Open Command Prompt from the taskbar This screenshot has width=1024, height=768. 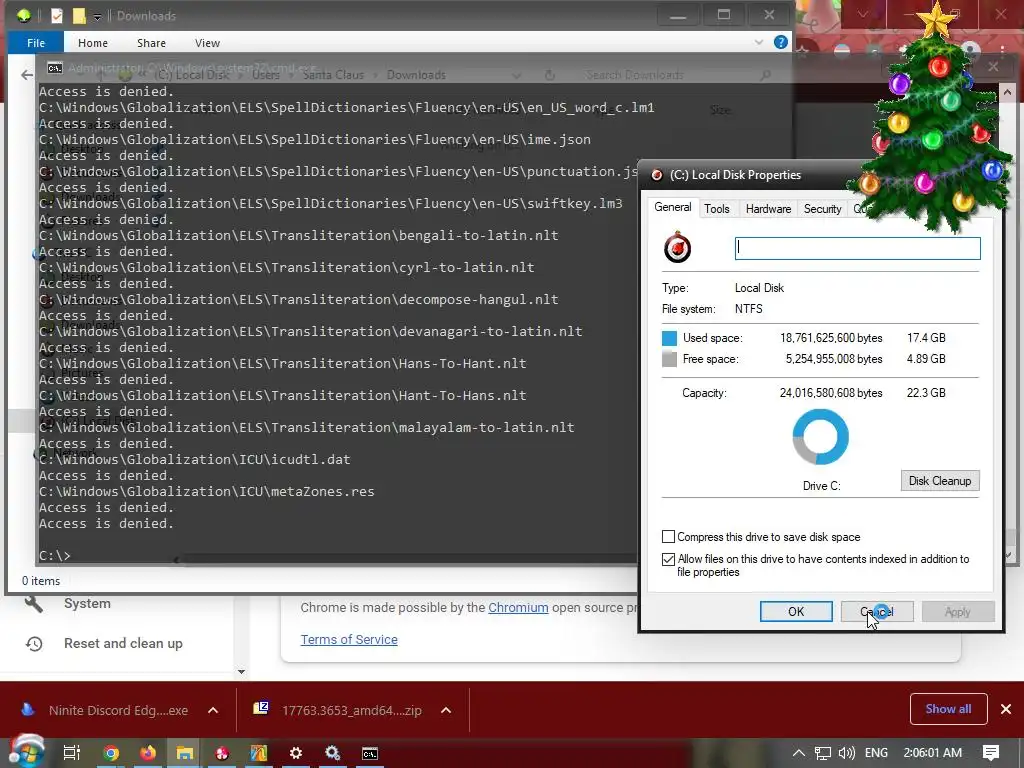tap(370, 753)
